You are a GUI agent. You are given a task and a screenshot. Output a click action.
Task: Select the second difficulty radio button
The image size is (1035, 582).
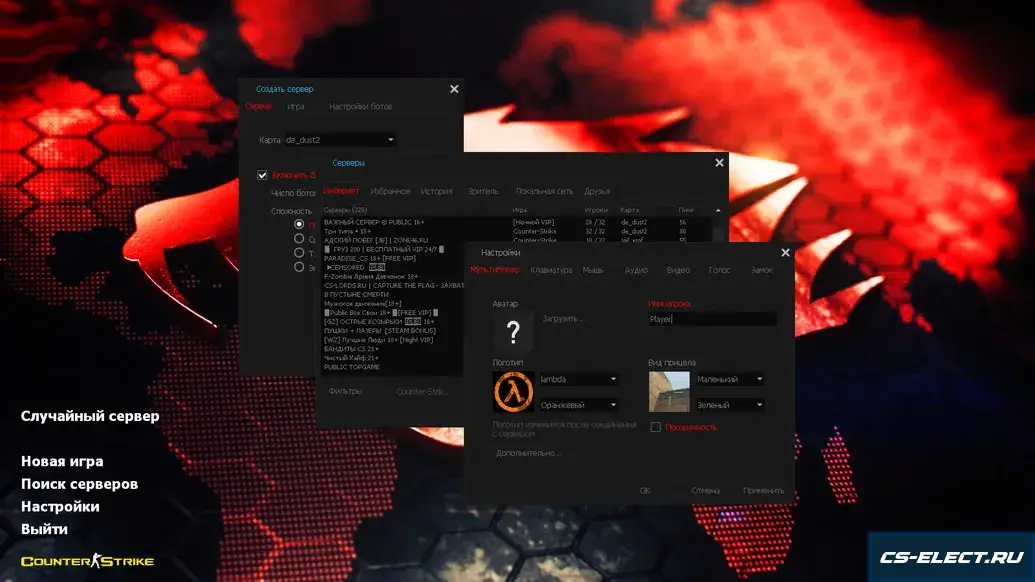pyautogui.click(x=299, y=239)
